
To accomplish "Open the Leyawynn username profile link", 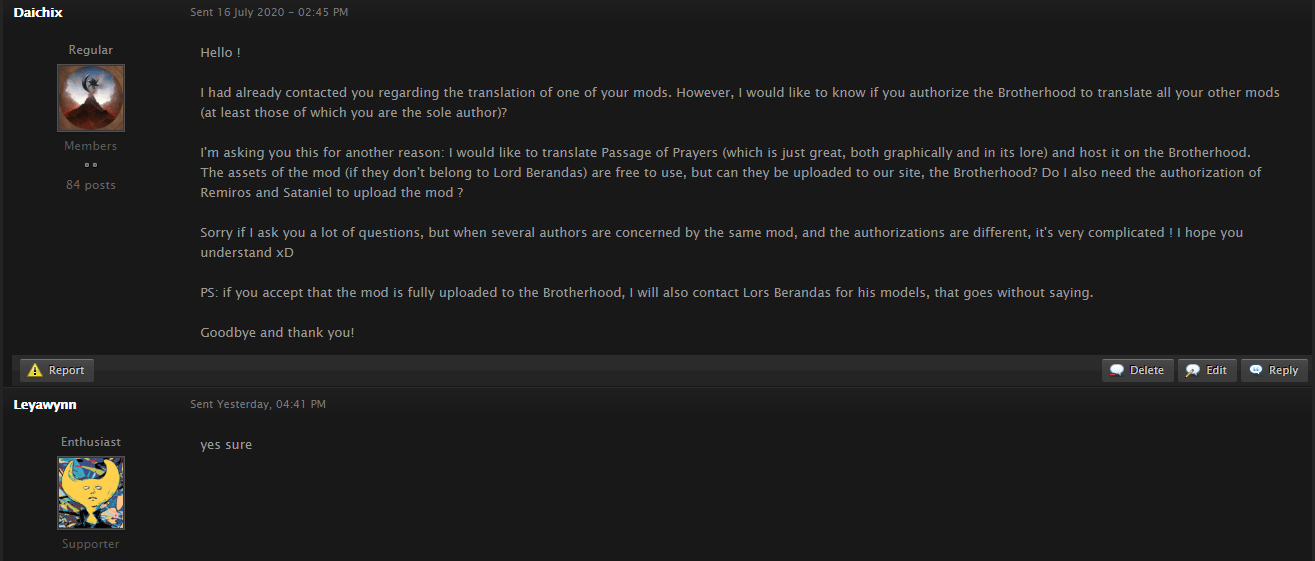I will pos(45,404).
